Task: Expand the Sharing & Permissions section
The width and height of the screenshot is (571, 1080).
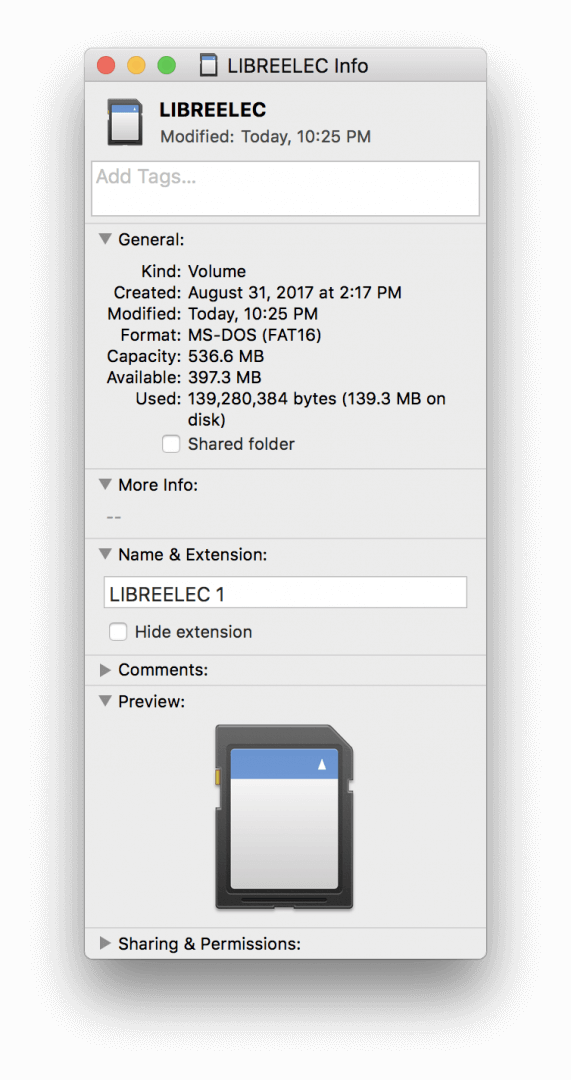Action: [105, 944]
